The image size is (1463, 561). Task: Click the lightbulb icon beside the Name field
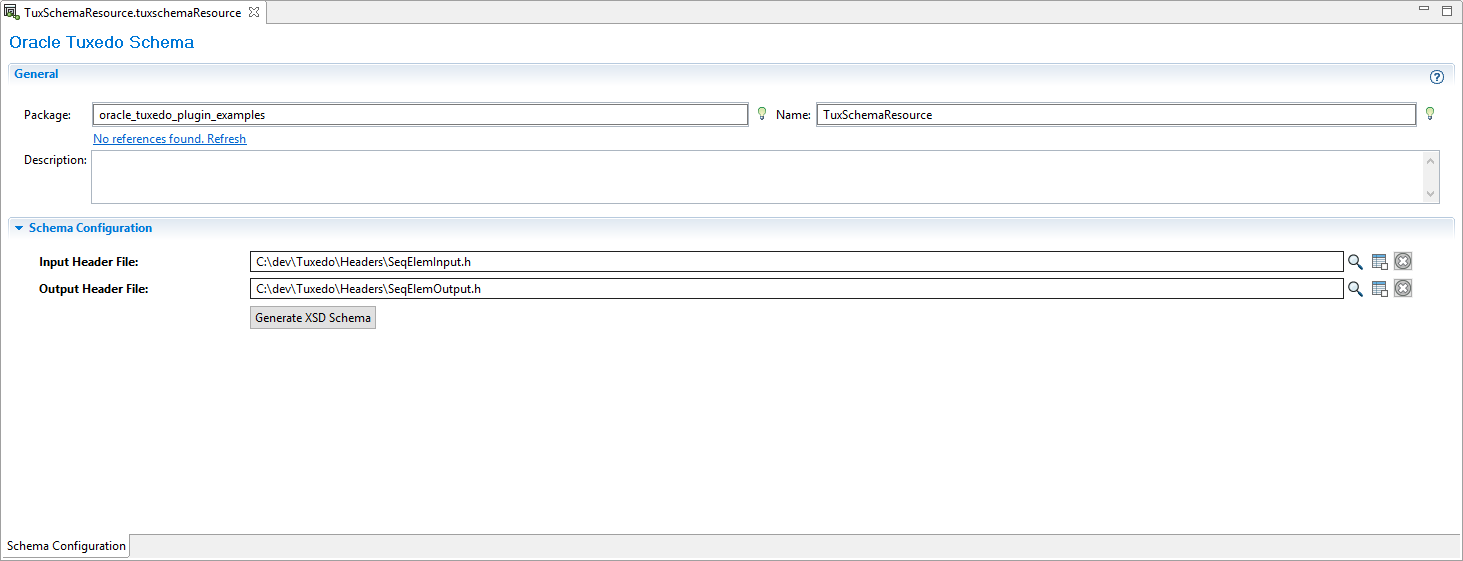(x=1430, y=113)
